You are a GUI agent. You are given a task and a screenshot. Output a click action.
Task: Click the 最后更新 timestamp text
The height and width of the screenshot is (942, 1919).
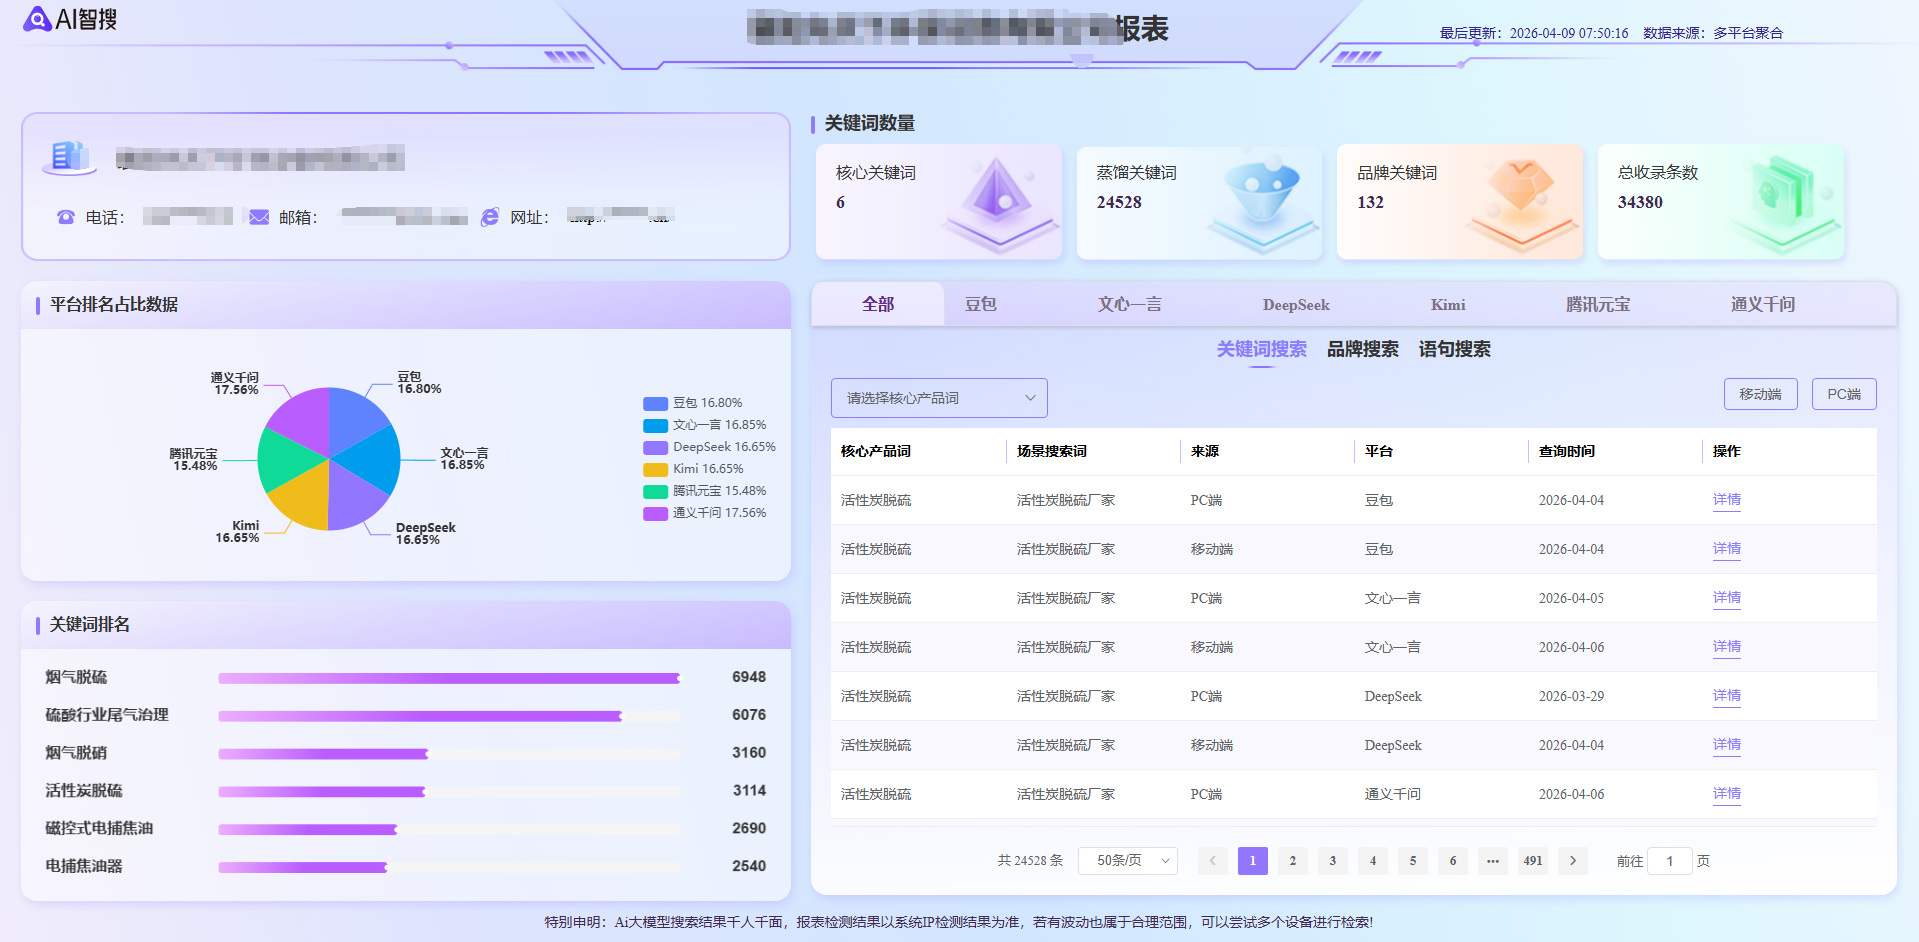click(1534, 33)
